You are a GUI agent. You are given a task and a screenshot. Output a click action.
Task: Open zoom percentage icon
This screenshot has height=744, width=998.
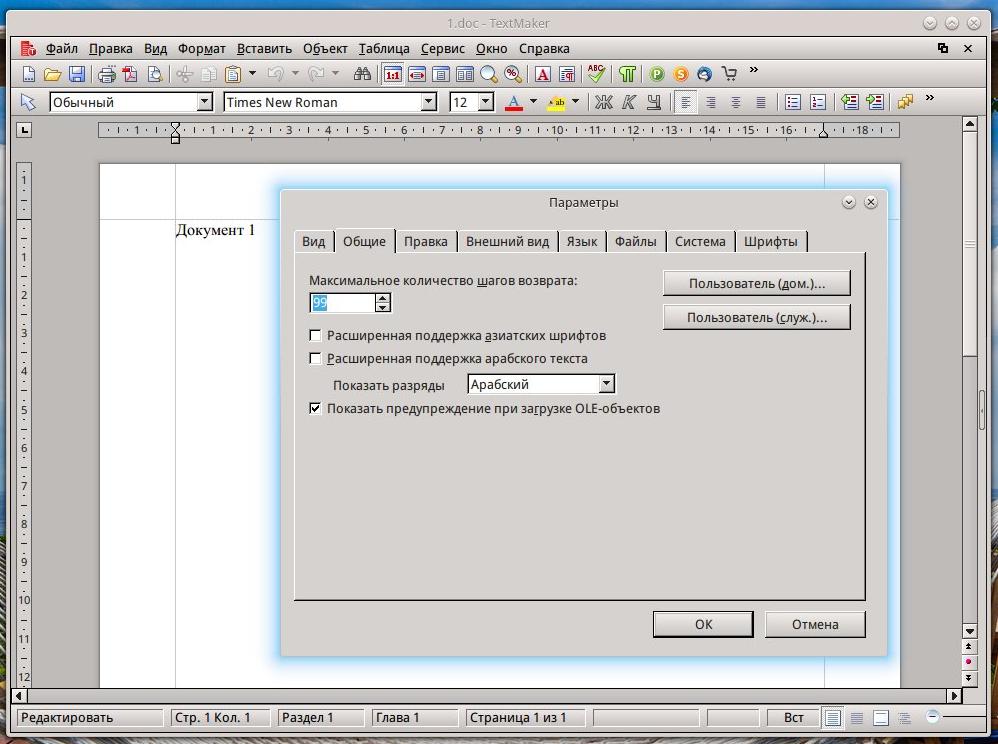[513, 74]
